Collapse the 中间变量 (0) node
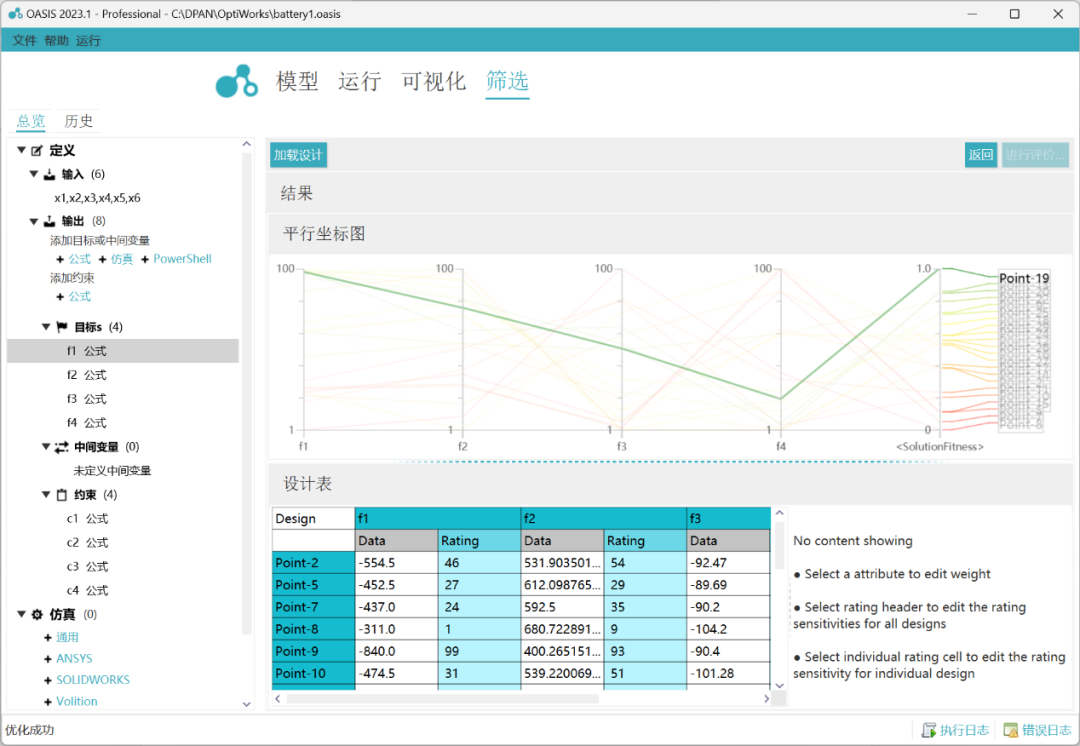 [46, 446]
